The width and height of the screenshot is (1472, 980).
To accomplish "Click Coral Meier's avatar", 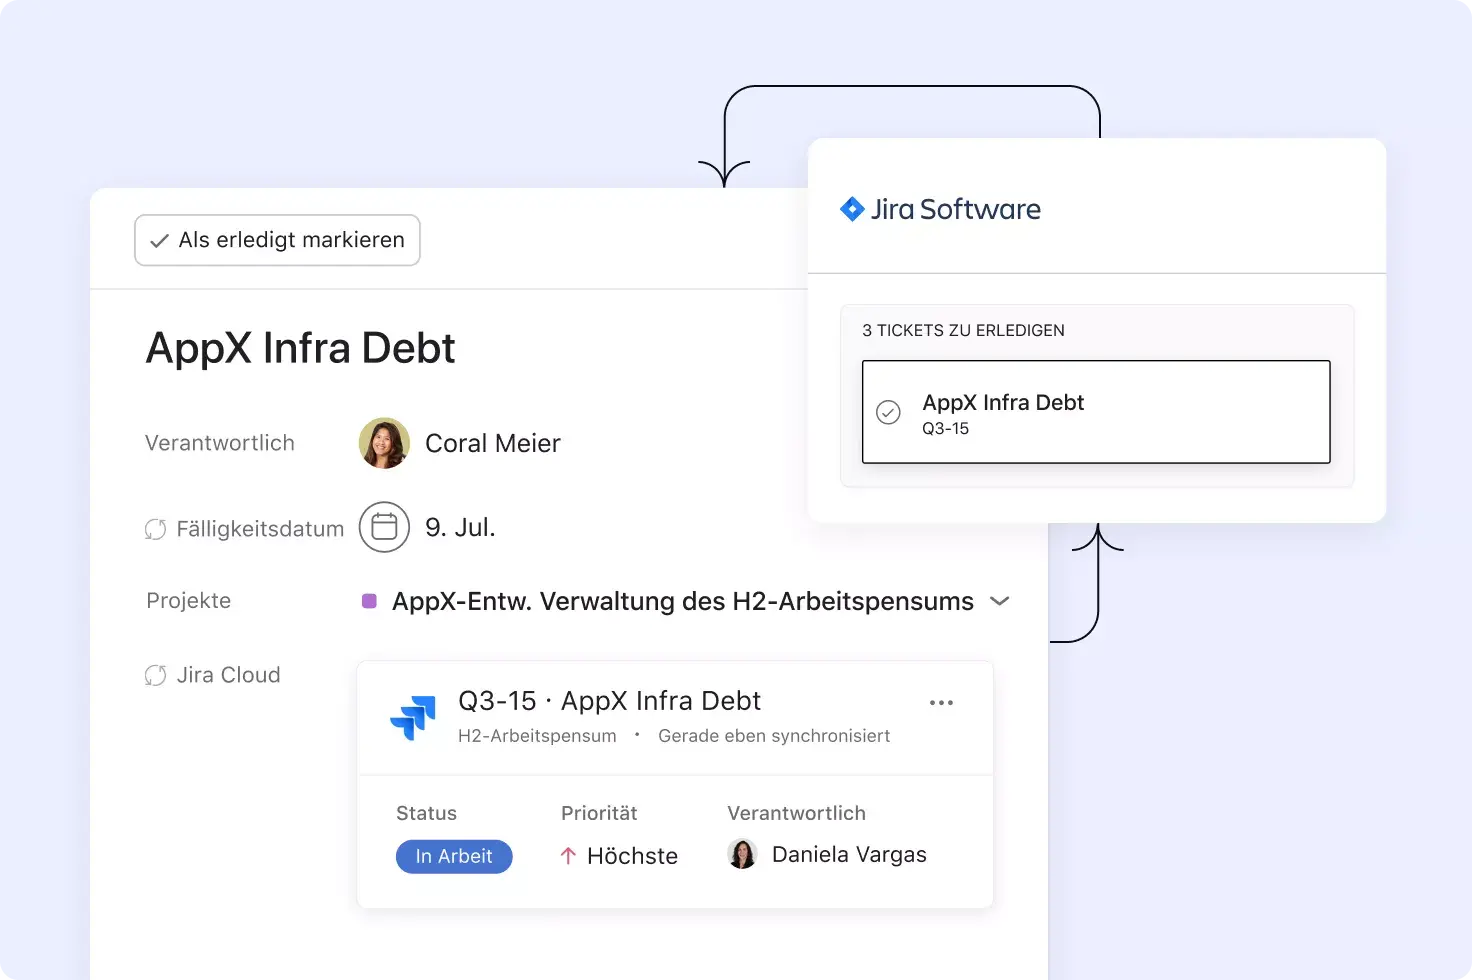I will (384, 443).
